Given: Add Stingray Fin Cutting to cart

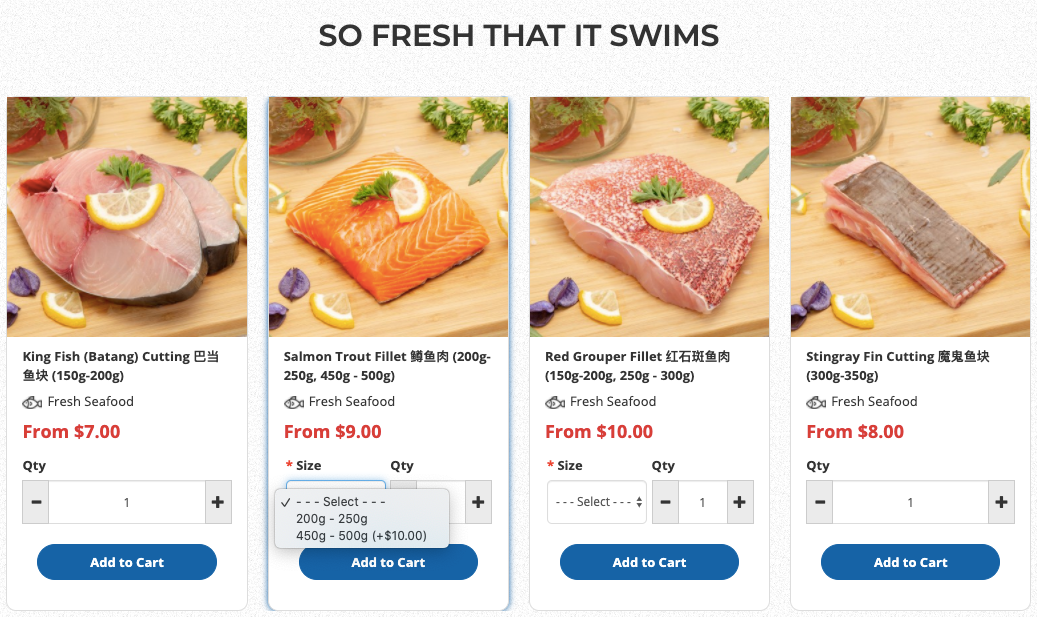Looking at the screenshot, I should coord(910,562).
